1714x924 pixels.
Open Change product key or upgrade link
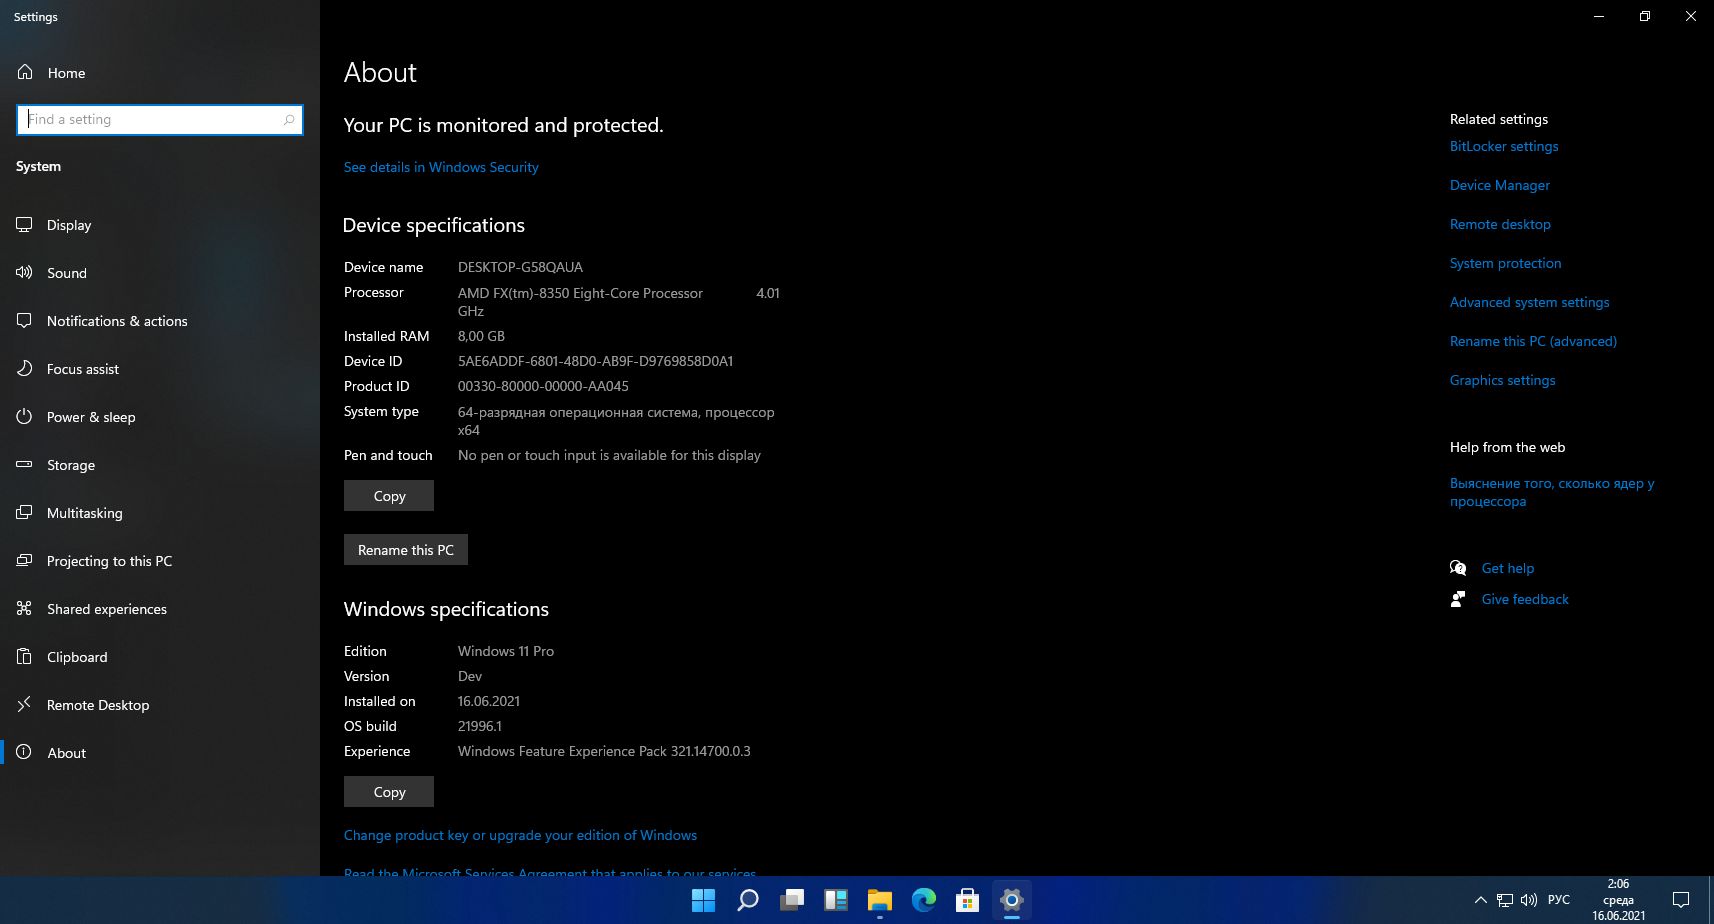pyautogui.click(x=520, y=835)
